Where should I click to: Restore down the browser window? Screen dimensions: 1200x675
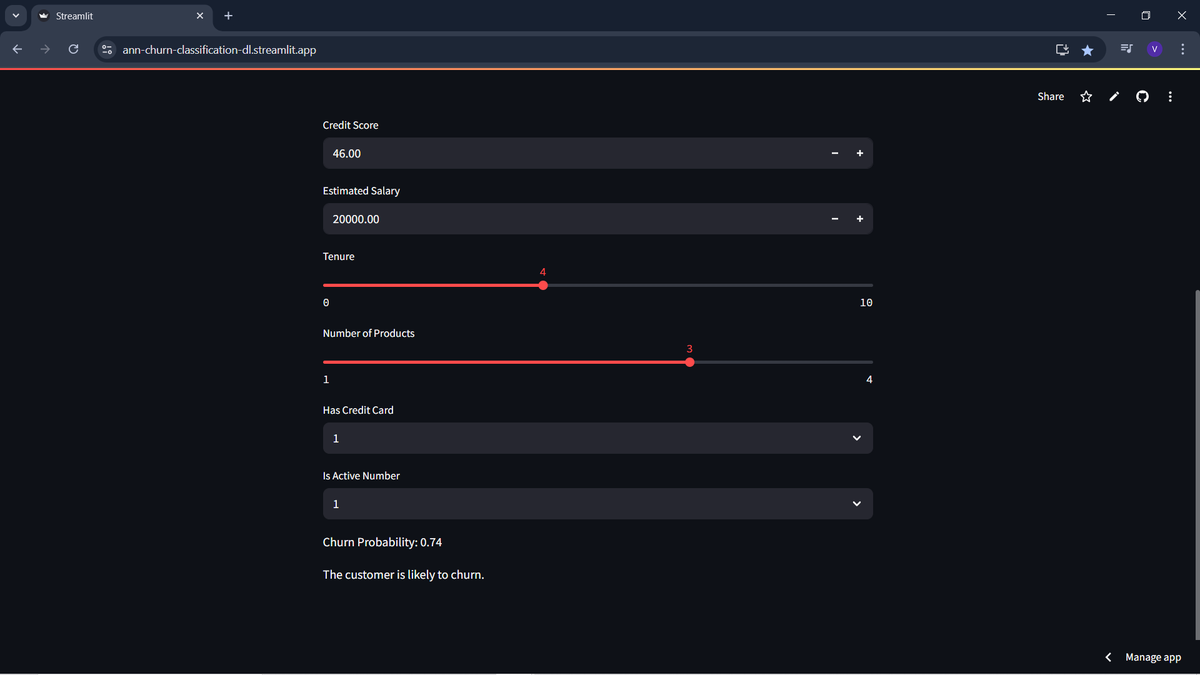[x=1146, y=16]
